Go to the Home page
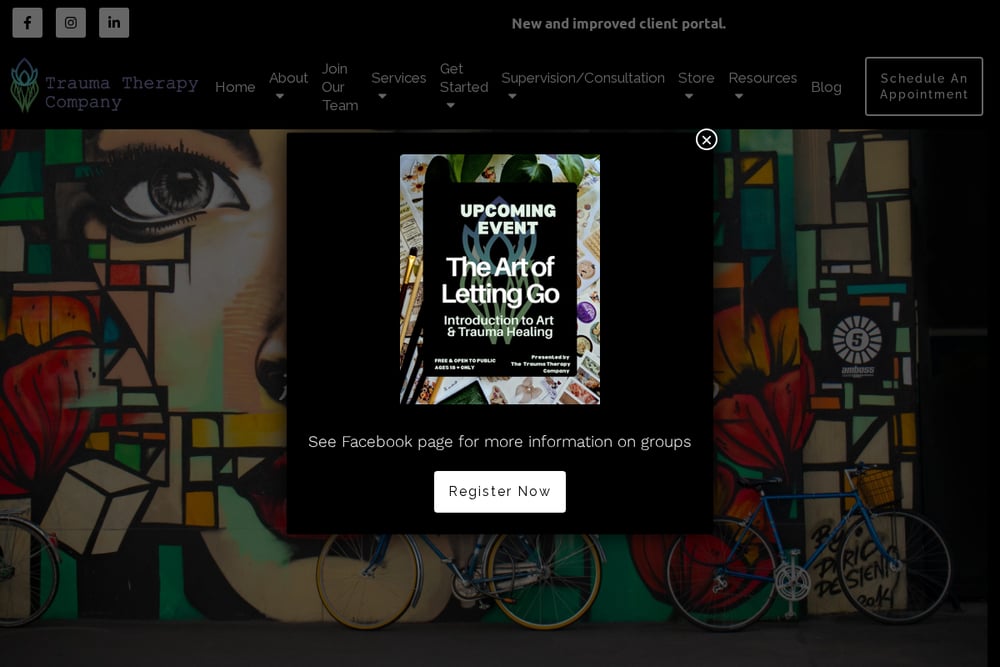The height and width of the screenshot is (667, 1000). pyautogui.click(x=235, y=87)
